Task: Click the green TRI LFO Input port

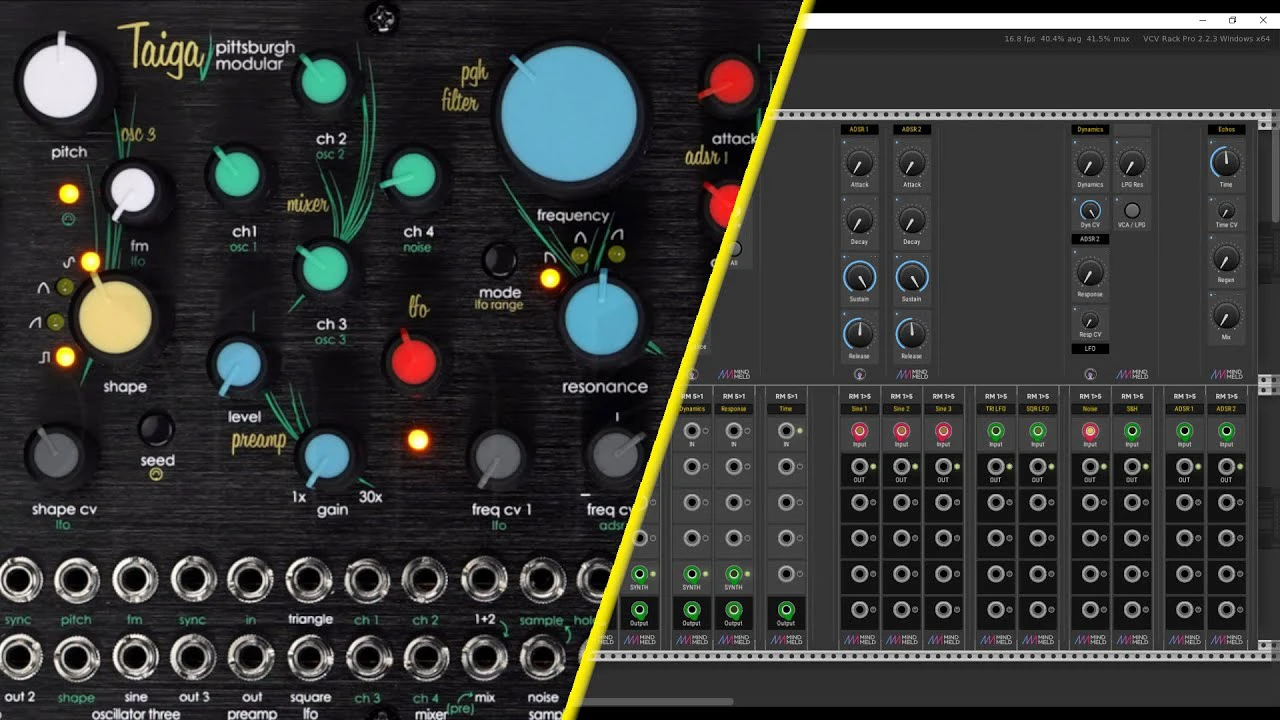Action: pyautogui.click(x=995, y=432)
